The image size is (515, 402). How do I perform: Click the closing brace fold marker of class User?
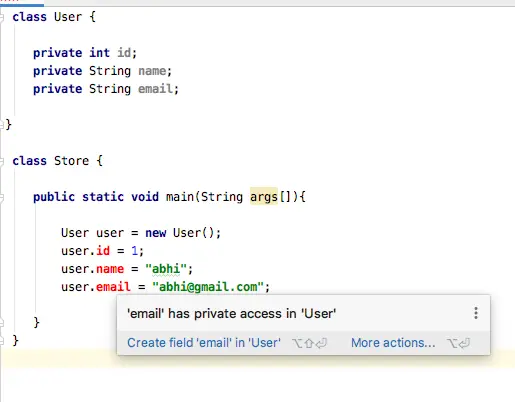(x=2, y=125)
